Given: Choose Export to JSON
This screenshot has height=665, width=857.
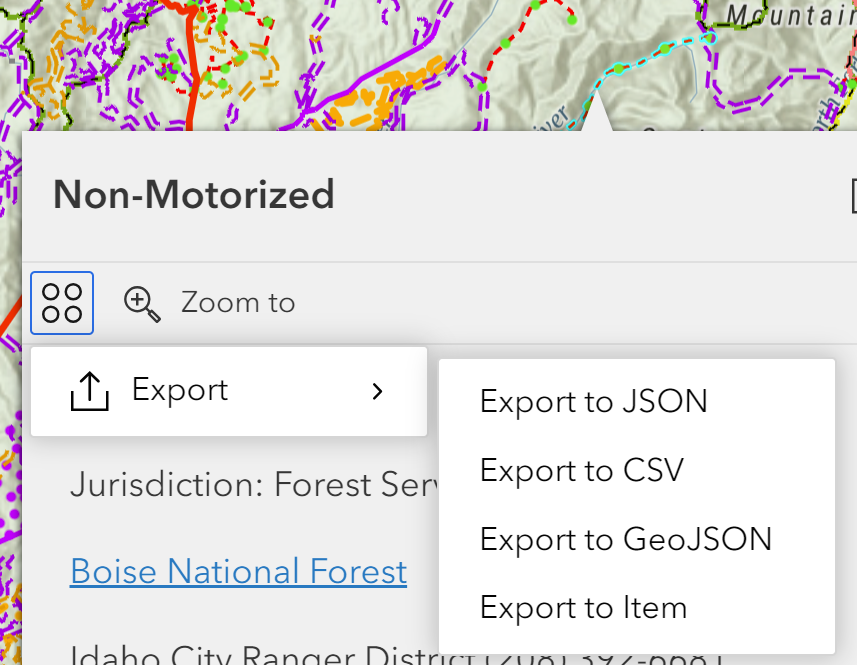Looking at the screenshot, I should tap(594, 402).
